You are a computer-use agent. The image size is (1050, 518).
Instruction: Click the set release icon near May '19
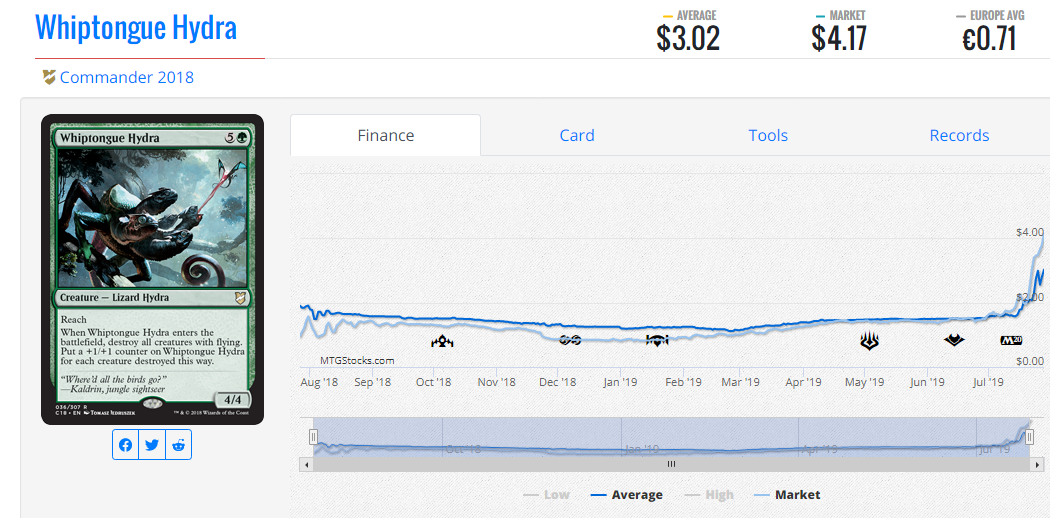(x=869, y=341)
